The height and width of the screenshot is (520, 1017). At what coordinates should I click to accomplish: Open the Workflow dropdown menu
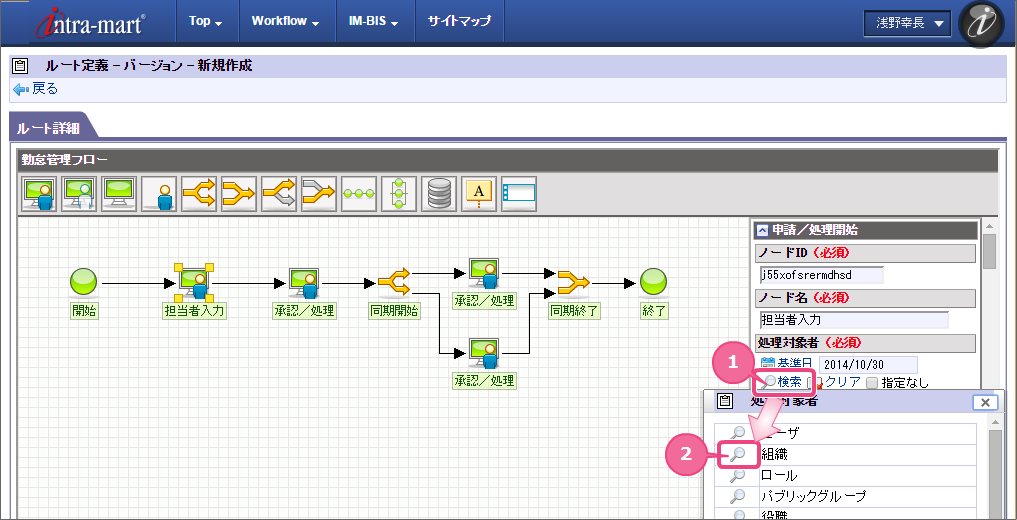pyautogui.click(x=286, y=21)
